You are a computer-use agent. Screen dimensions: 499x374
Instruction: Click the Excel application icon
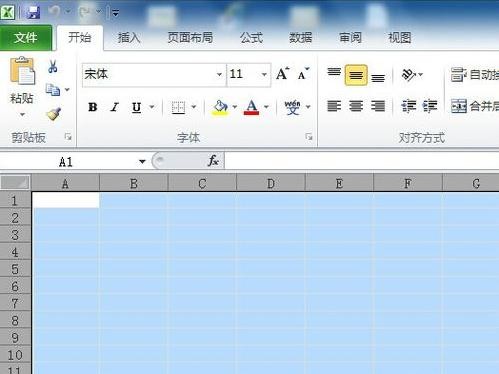point(7,12)
